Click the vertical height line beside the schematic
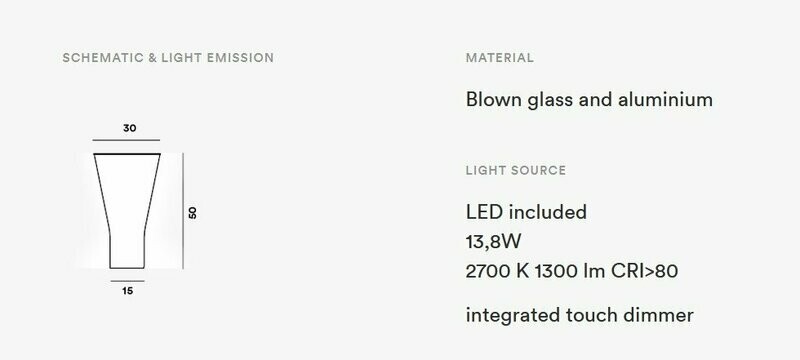 (x=183, y=211)
